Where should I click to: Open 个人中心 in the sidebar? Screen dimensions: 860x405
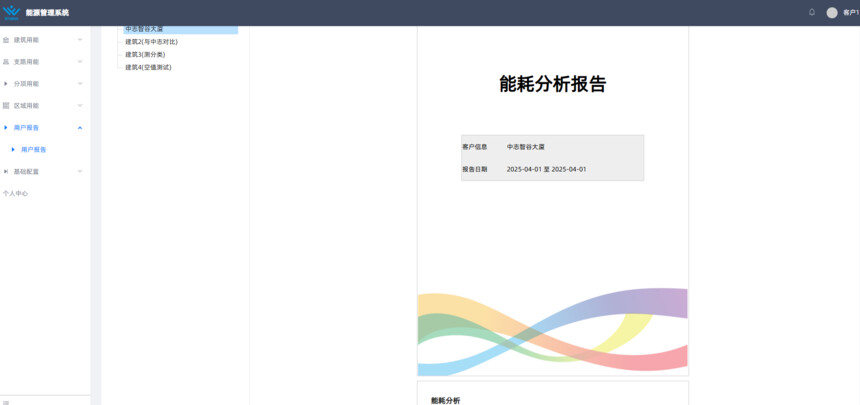15,193
